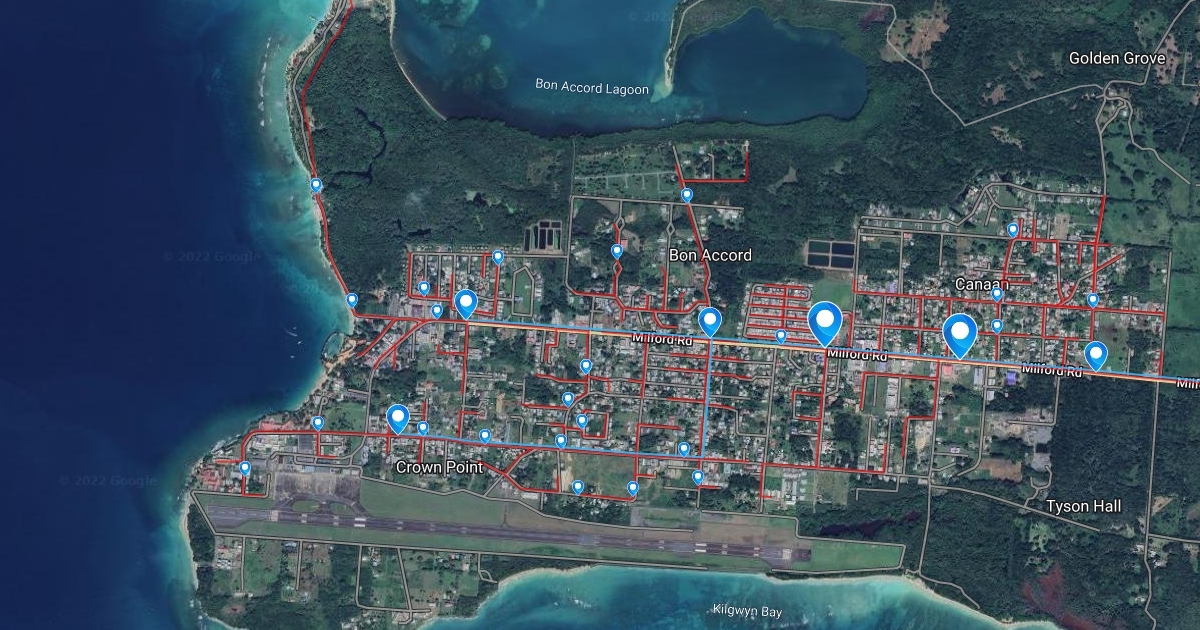This screenshot has height=630, width=1200.
Task: Select small pin east of the Canaan label
Action: coord(1093,299)
